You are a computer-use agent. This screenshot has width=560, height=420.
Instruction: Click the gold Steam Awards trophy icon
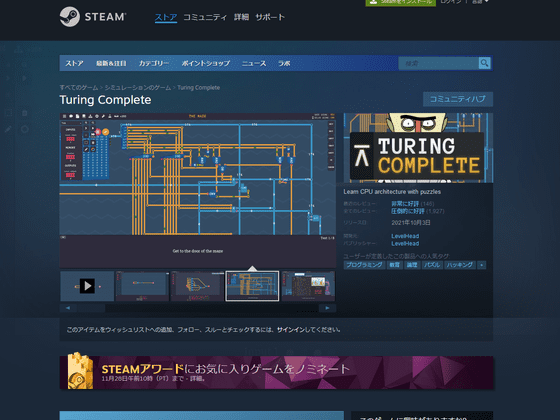click(x=81, y=371)
